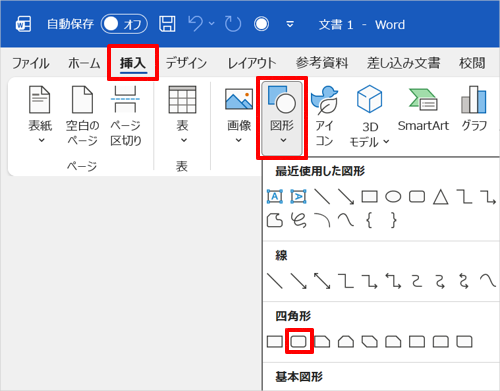
Task: Open the ファイル tab
Action: click(x=31, y=63)
